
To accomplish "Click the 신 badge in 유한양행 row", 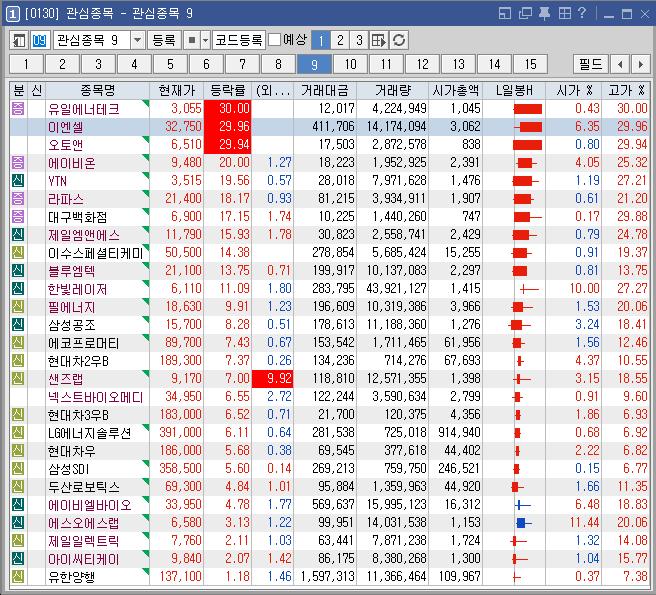I will (18, 577).
